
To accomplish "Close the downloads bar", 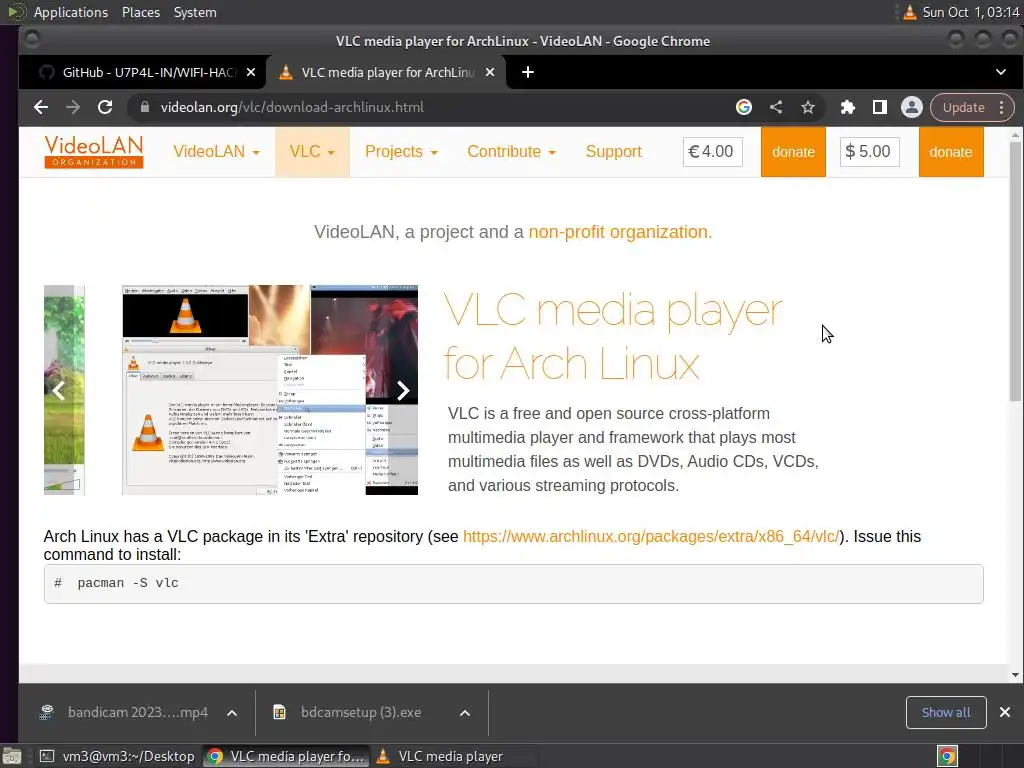I will pos(1005,712).
